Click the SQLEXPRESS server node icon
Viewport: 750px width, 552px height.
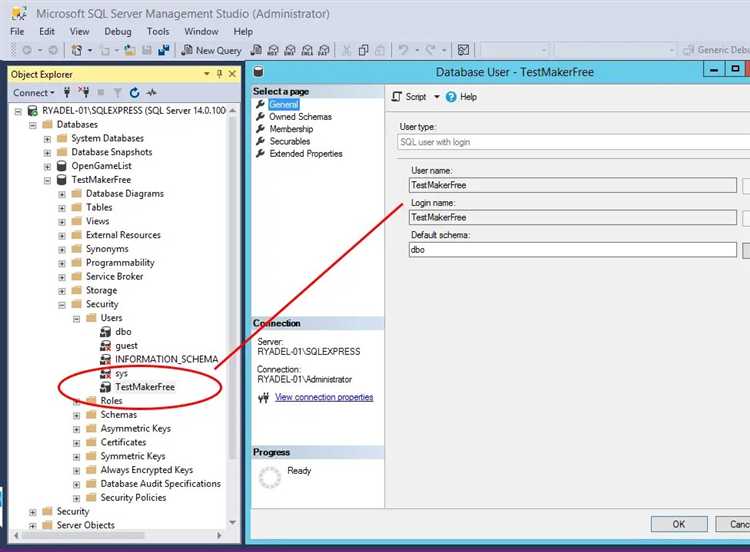pyautogui.click(x=33, y=111)
